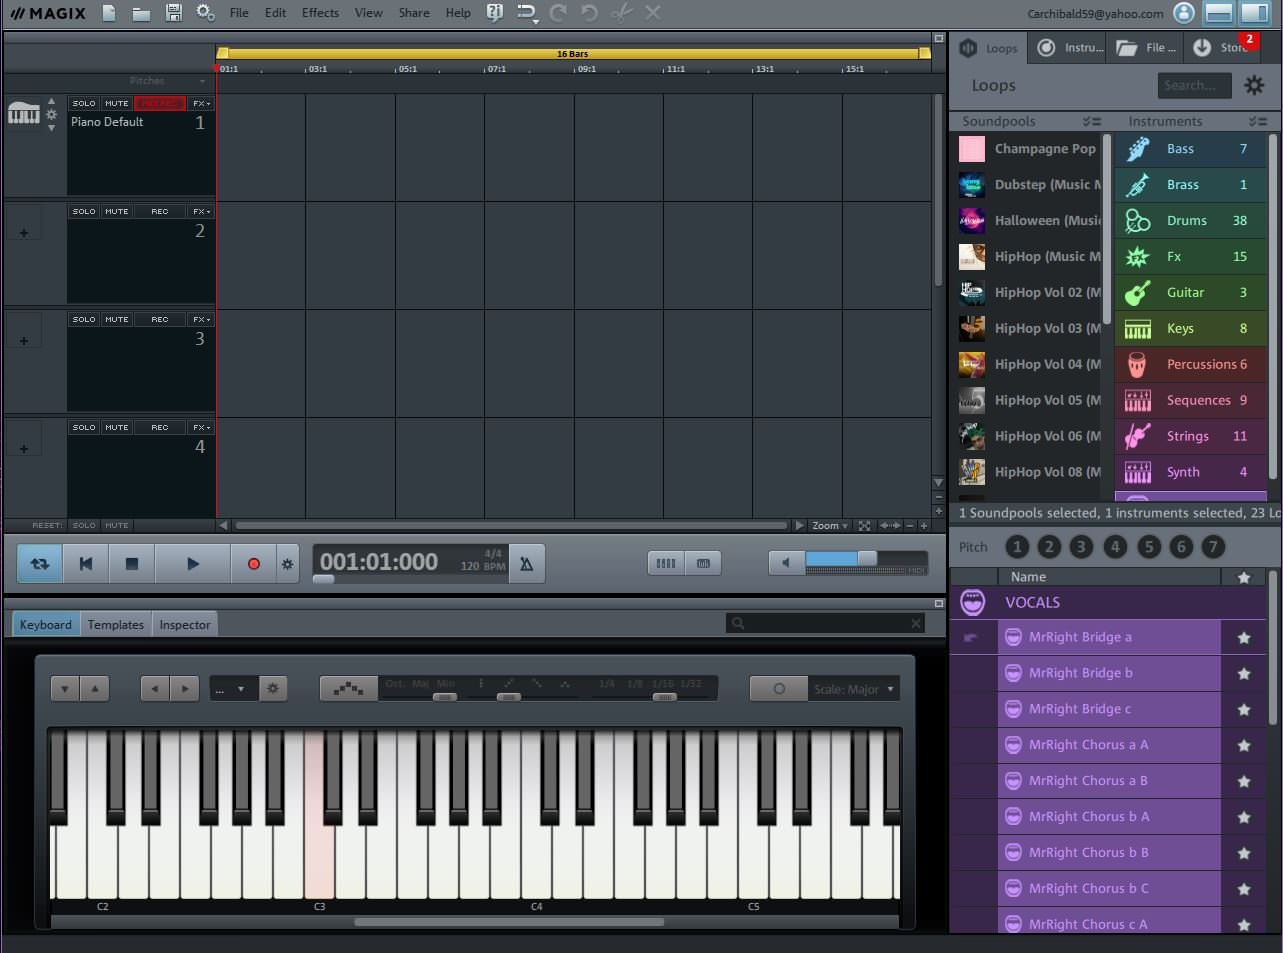The width and height of the screenshot is (1283, 953).
Task: Click the red Record button
Action: [253, 564]
